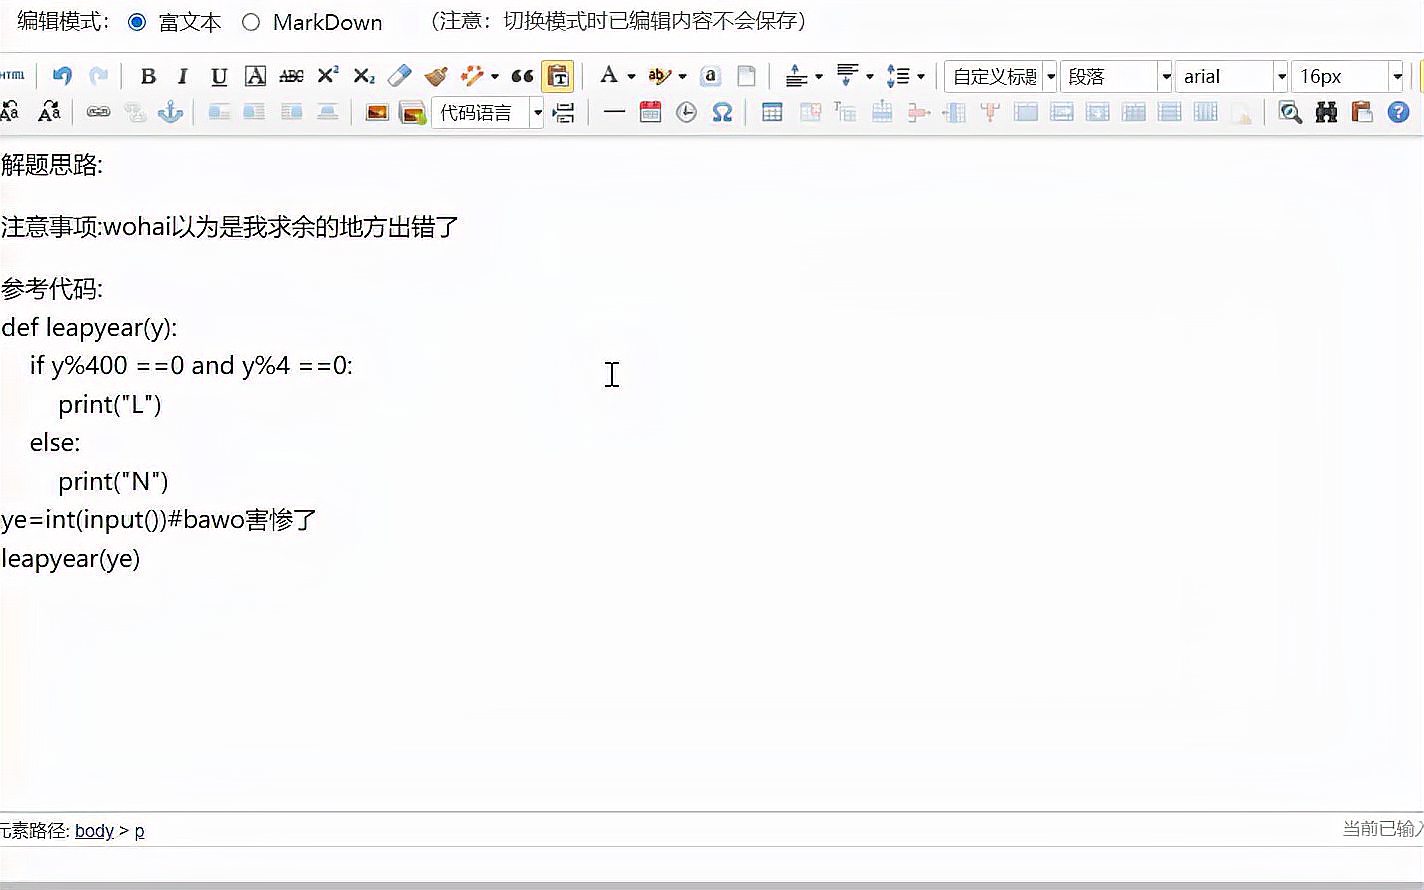Switch to HTML source view
The height and width of the screenshot is (890, 1424).
click(x=13, y=76)
